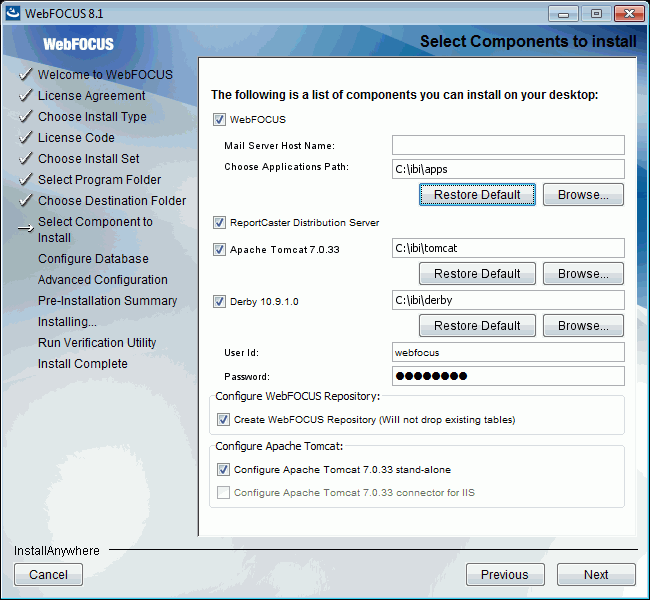The width and height of the screenshot is (650, 600).
Task: Click the checkmark beside License Agreement
Action: coord(26,95)
